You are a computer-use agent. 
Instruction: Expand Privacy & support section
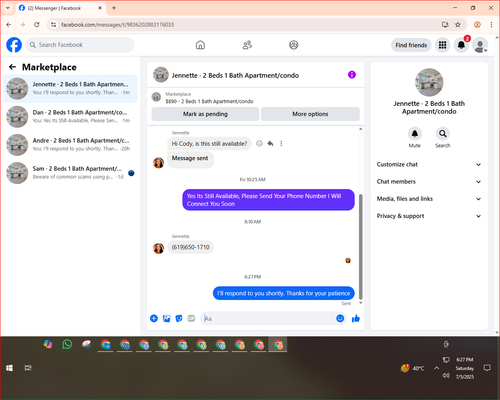pos(429,216)
